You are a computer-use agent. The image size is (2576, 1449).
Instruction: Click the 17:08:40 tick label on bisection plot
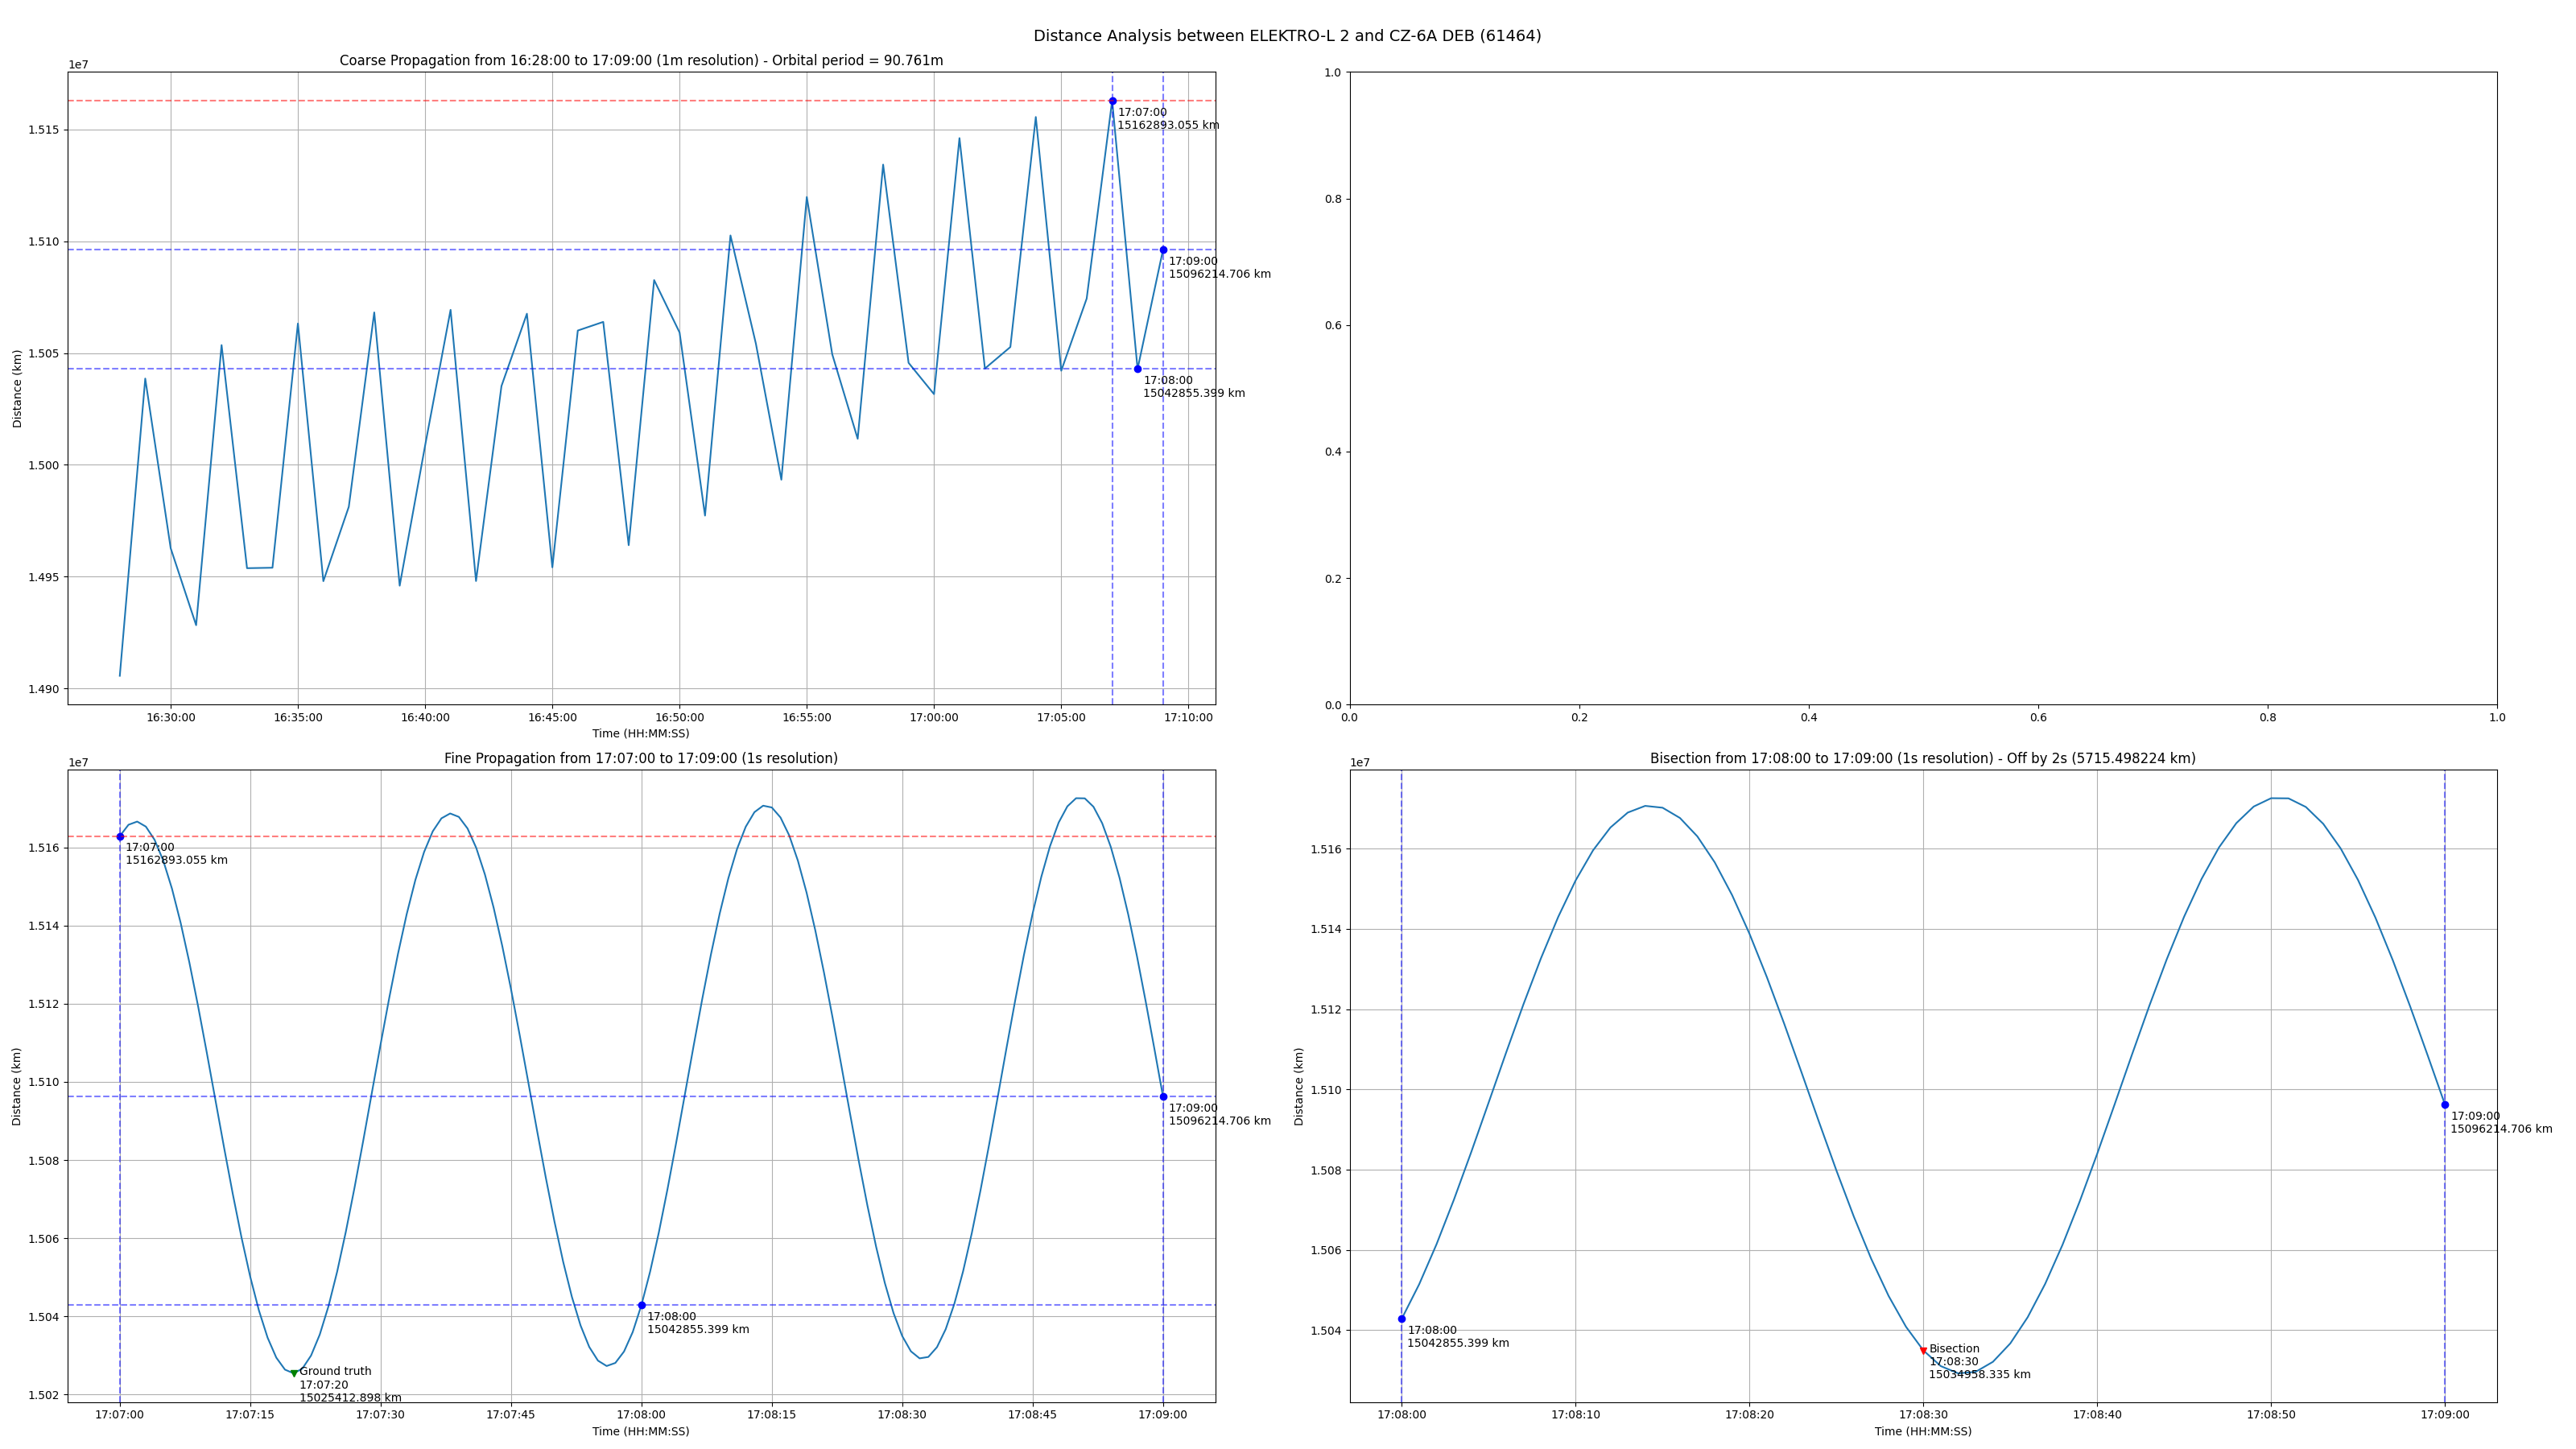[x=2097, y=1415]
